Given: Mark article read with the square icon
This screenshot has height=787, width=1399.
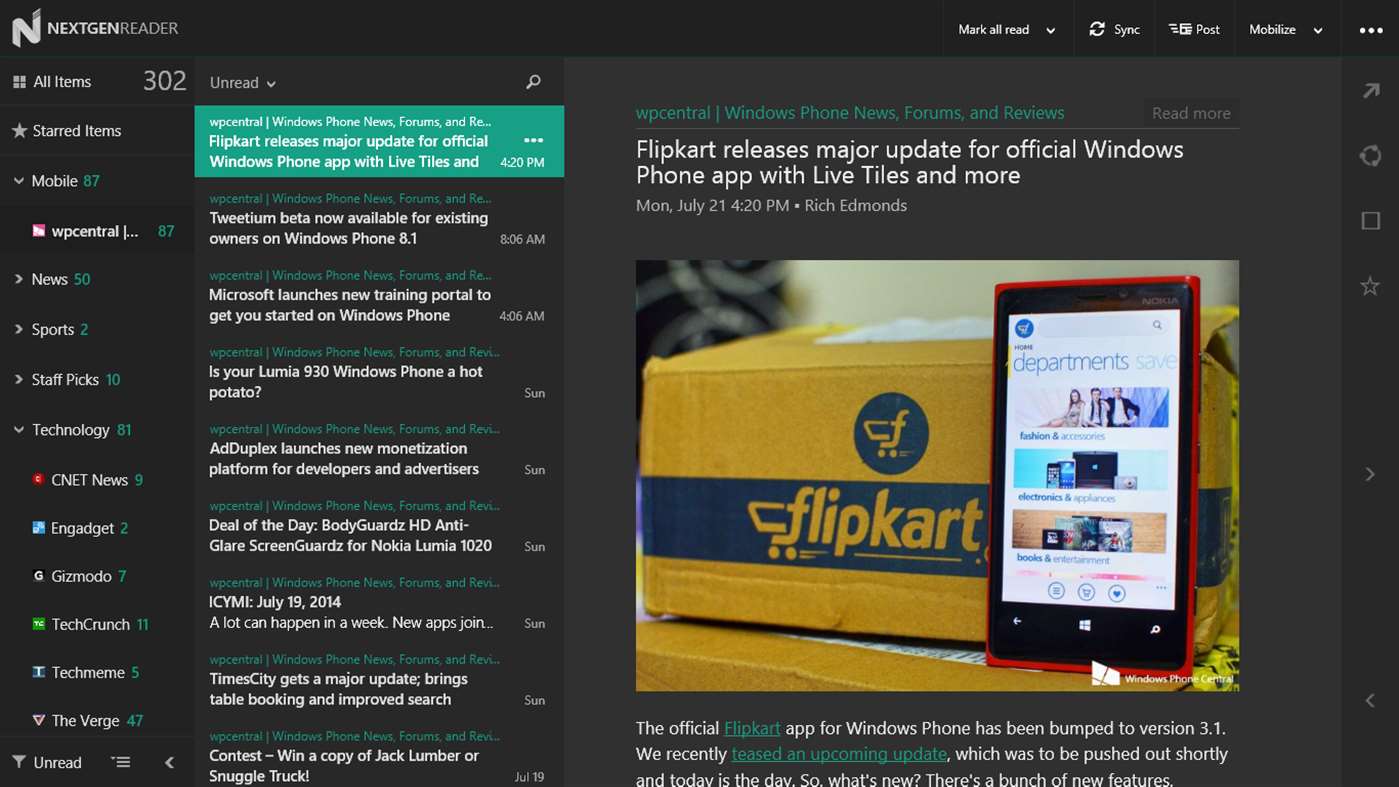Looking at the screenshot, I should tap(1370, 221).
